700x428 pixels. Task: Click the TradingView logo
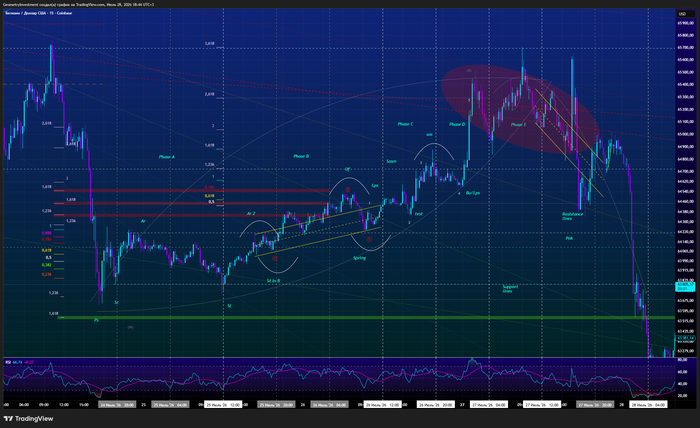(x=28, y=419)
